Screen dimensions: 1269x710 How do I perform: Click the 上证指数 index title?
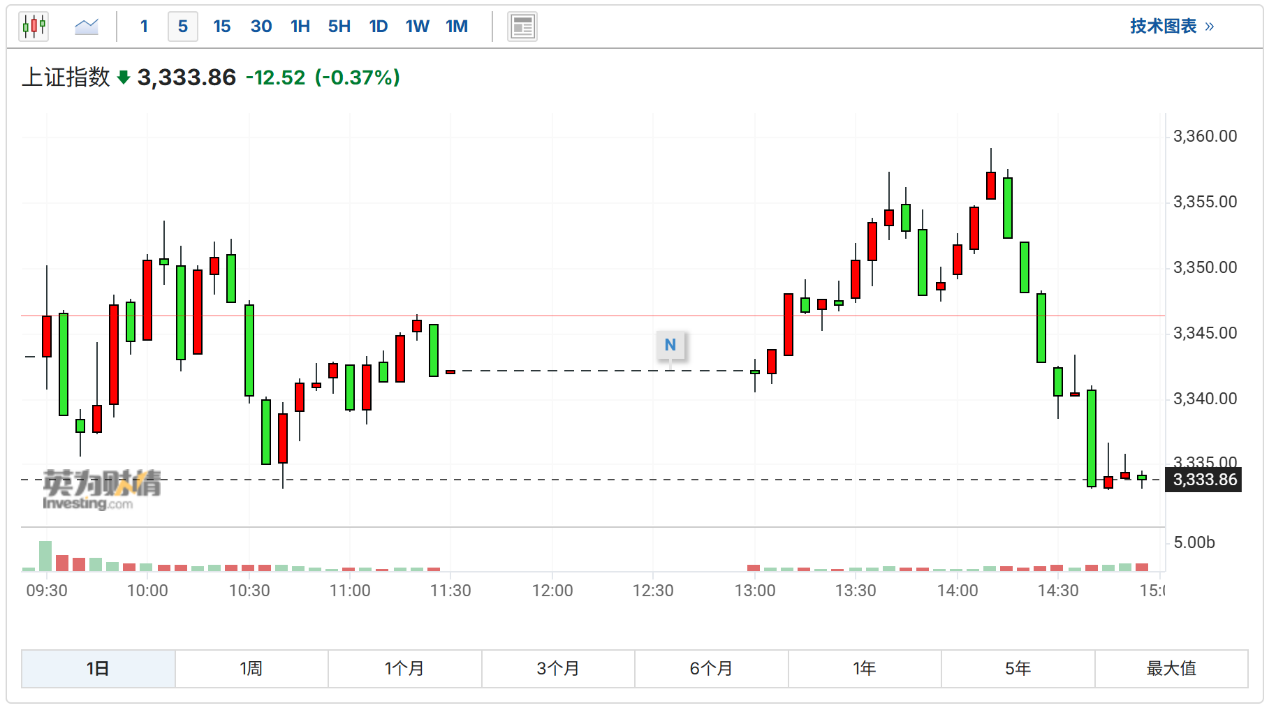[66, 78]
